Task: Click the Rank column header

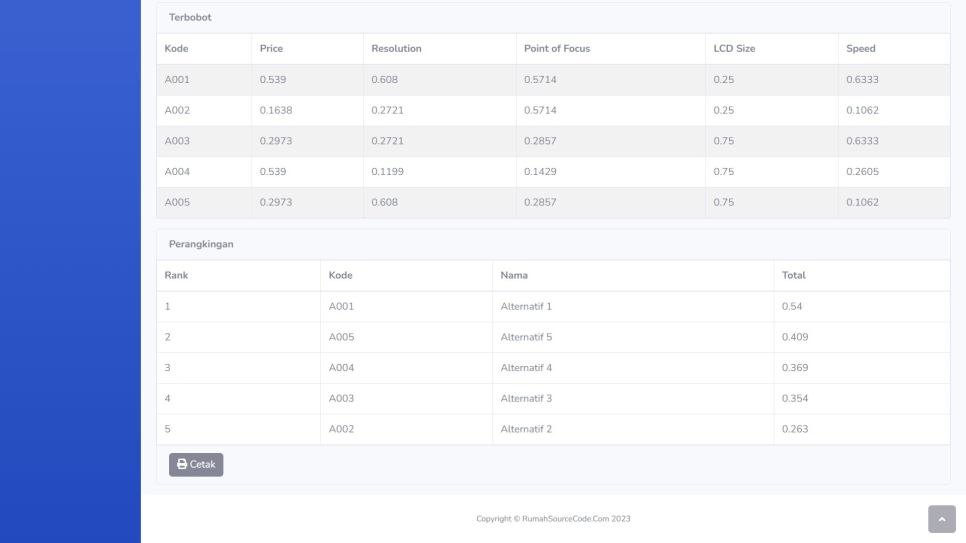Action: [176, 275]
